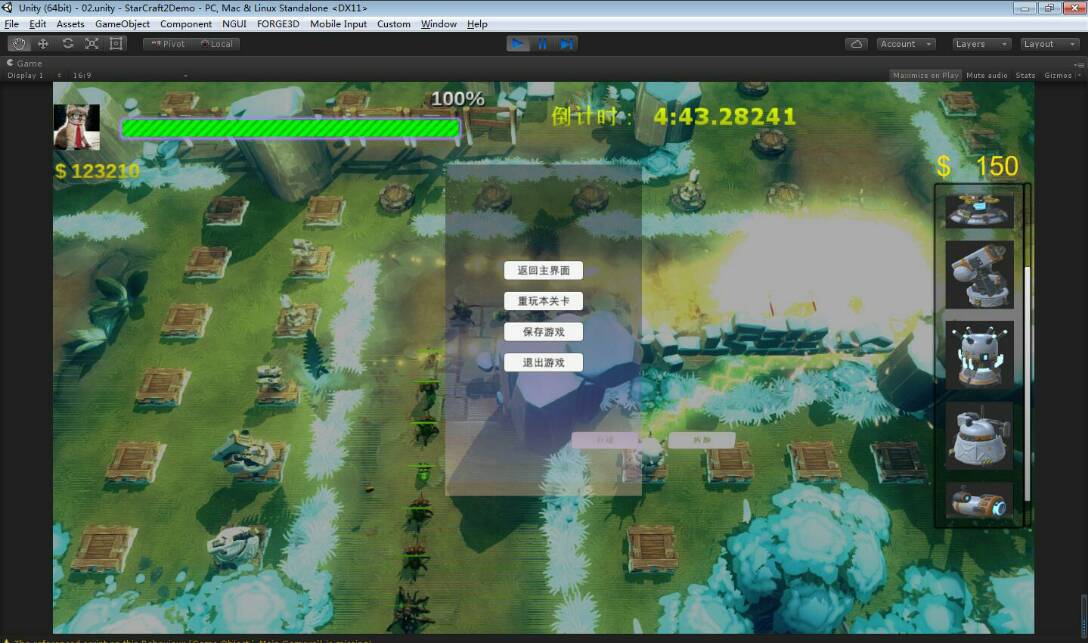Screen dimensions: 1088x643
Task: Toggle Maximize on Play
Action: pyautogui.click(x=926, y=75)
